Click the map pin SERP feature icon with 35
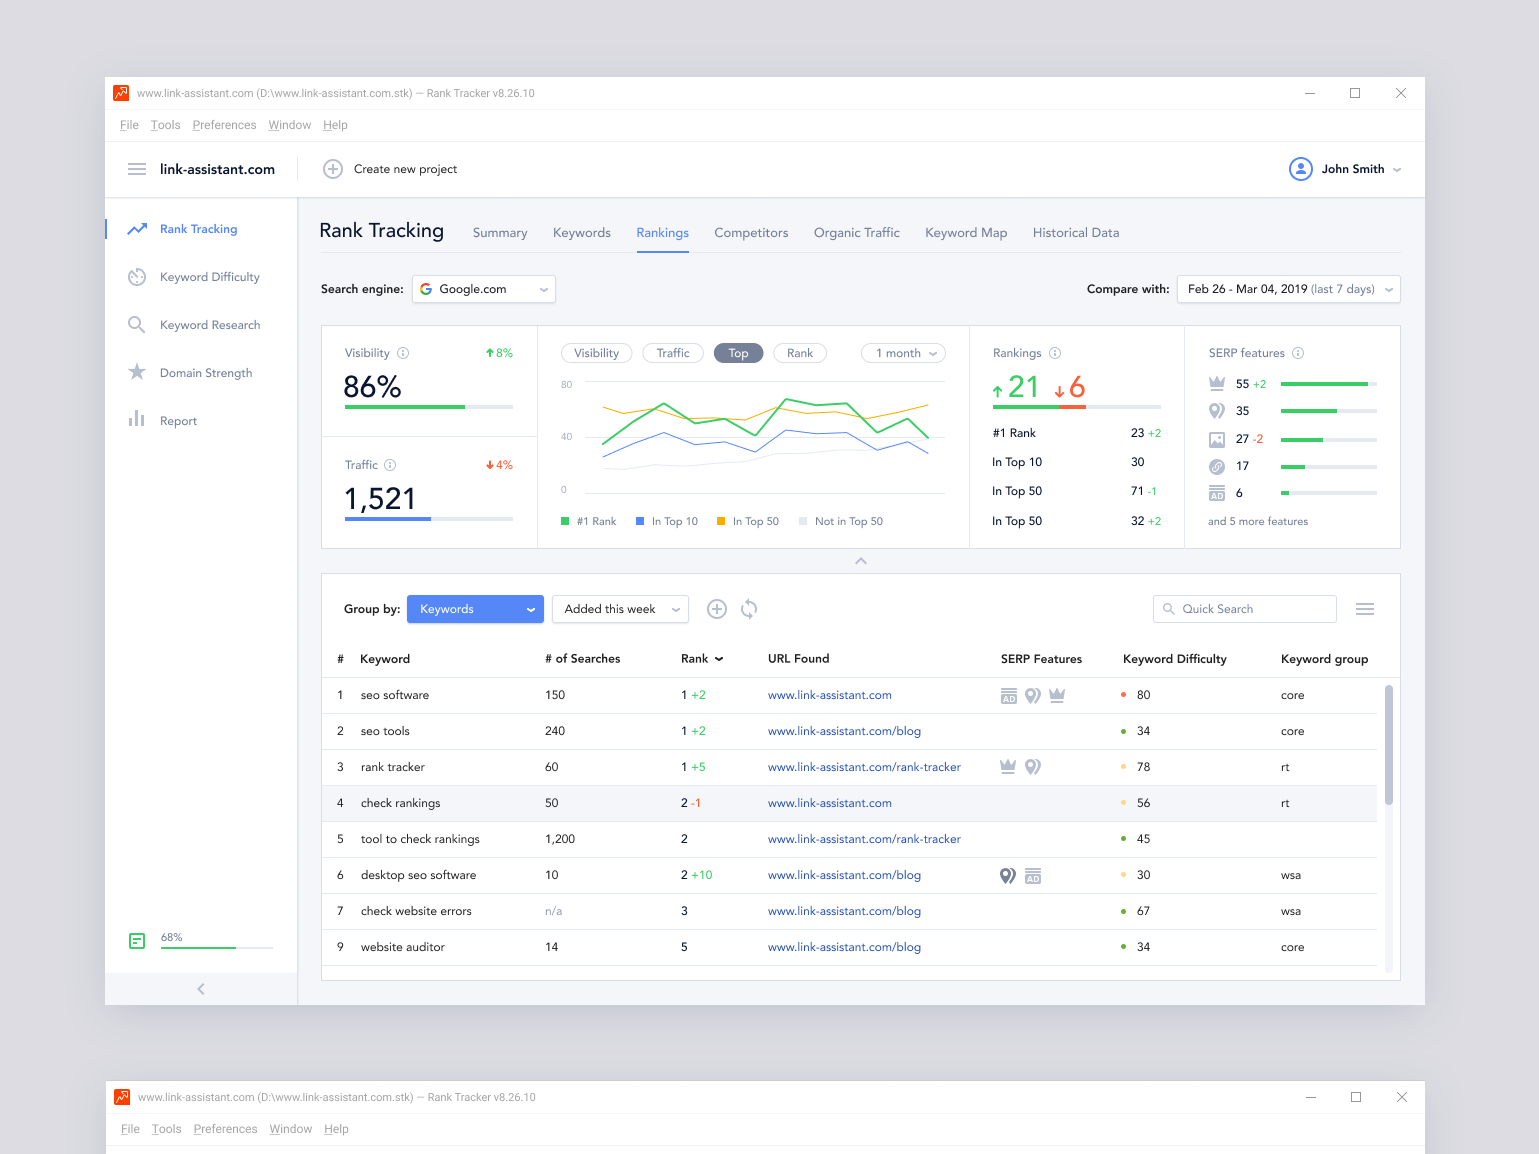 click(x=1217, y=411)
